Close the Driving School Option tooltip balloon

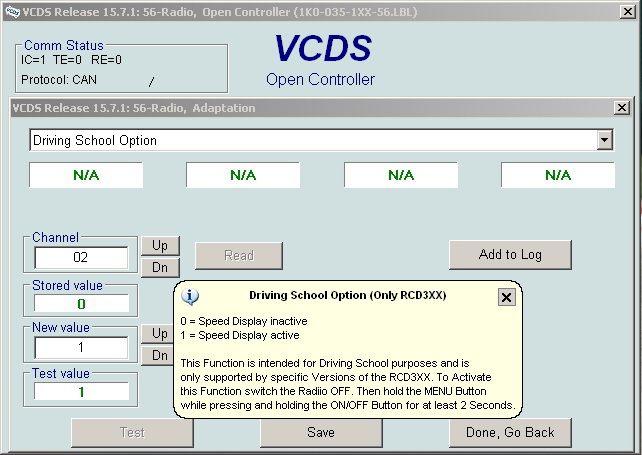506,297
